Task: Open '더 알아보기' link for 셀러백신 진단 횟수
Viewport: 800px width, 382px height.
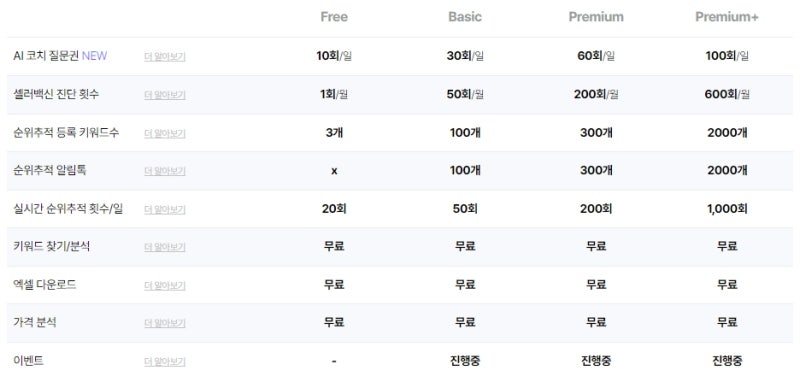Action: 165,95
